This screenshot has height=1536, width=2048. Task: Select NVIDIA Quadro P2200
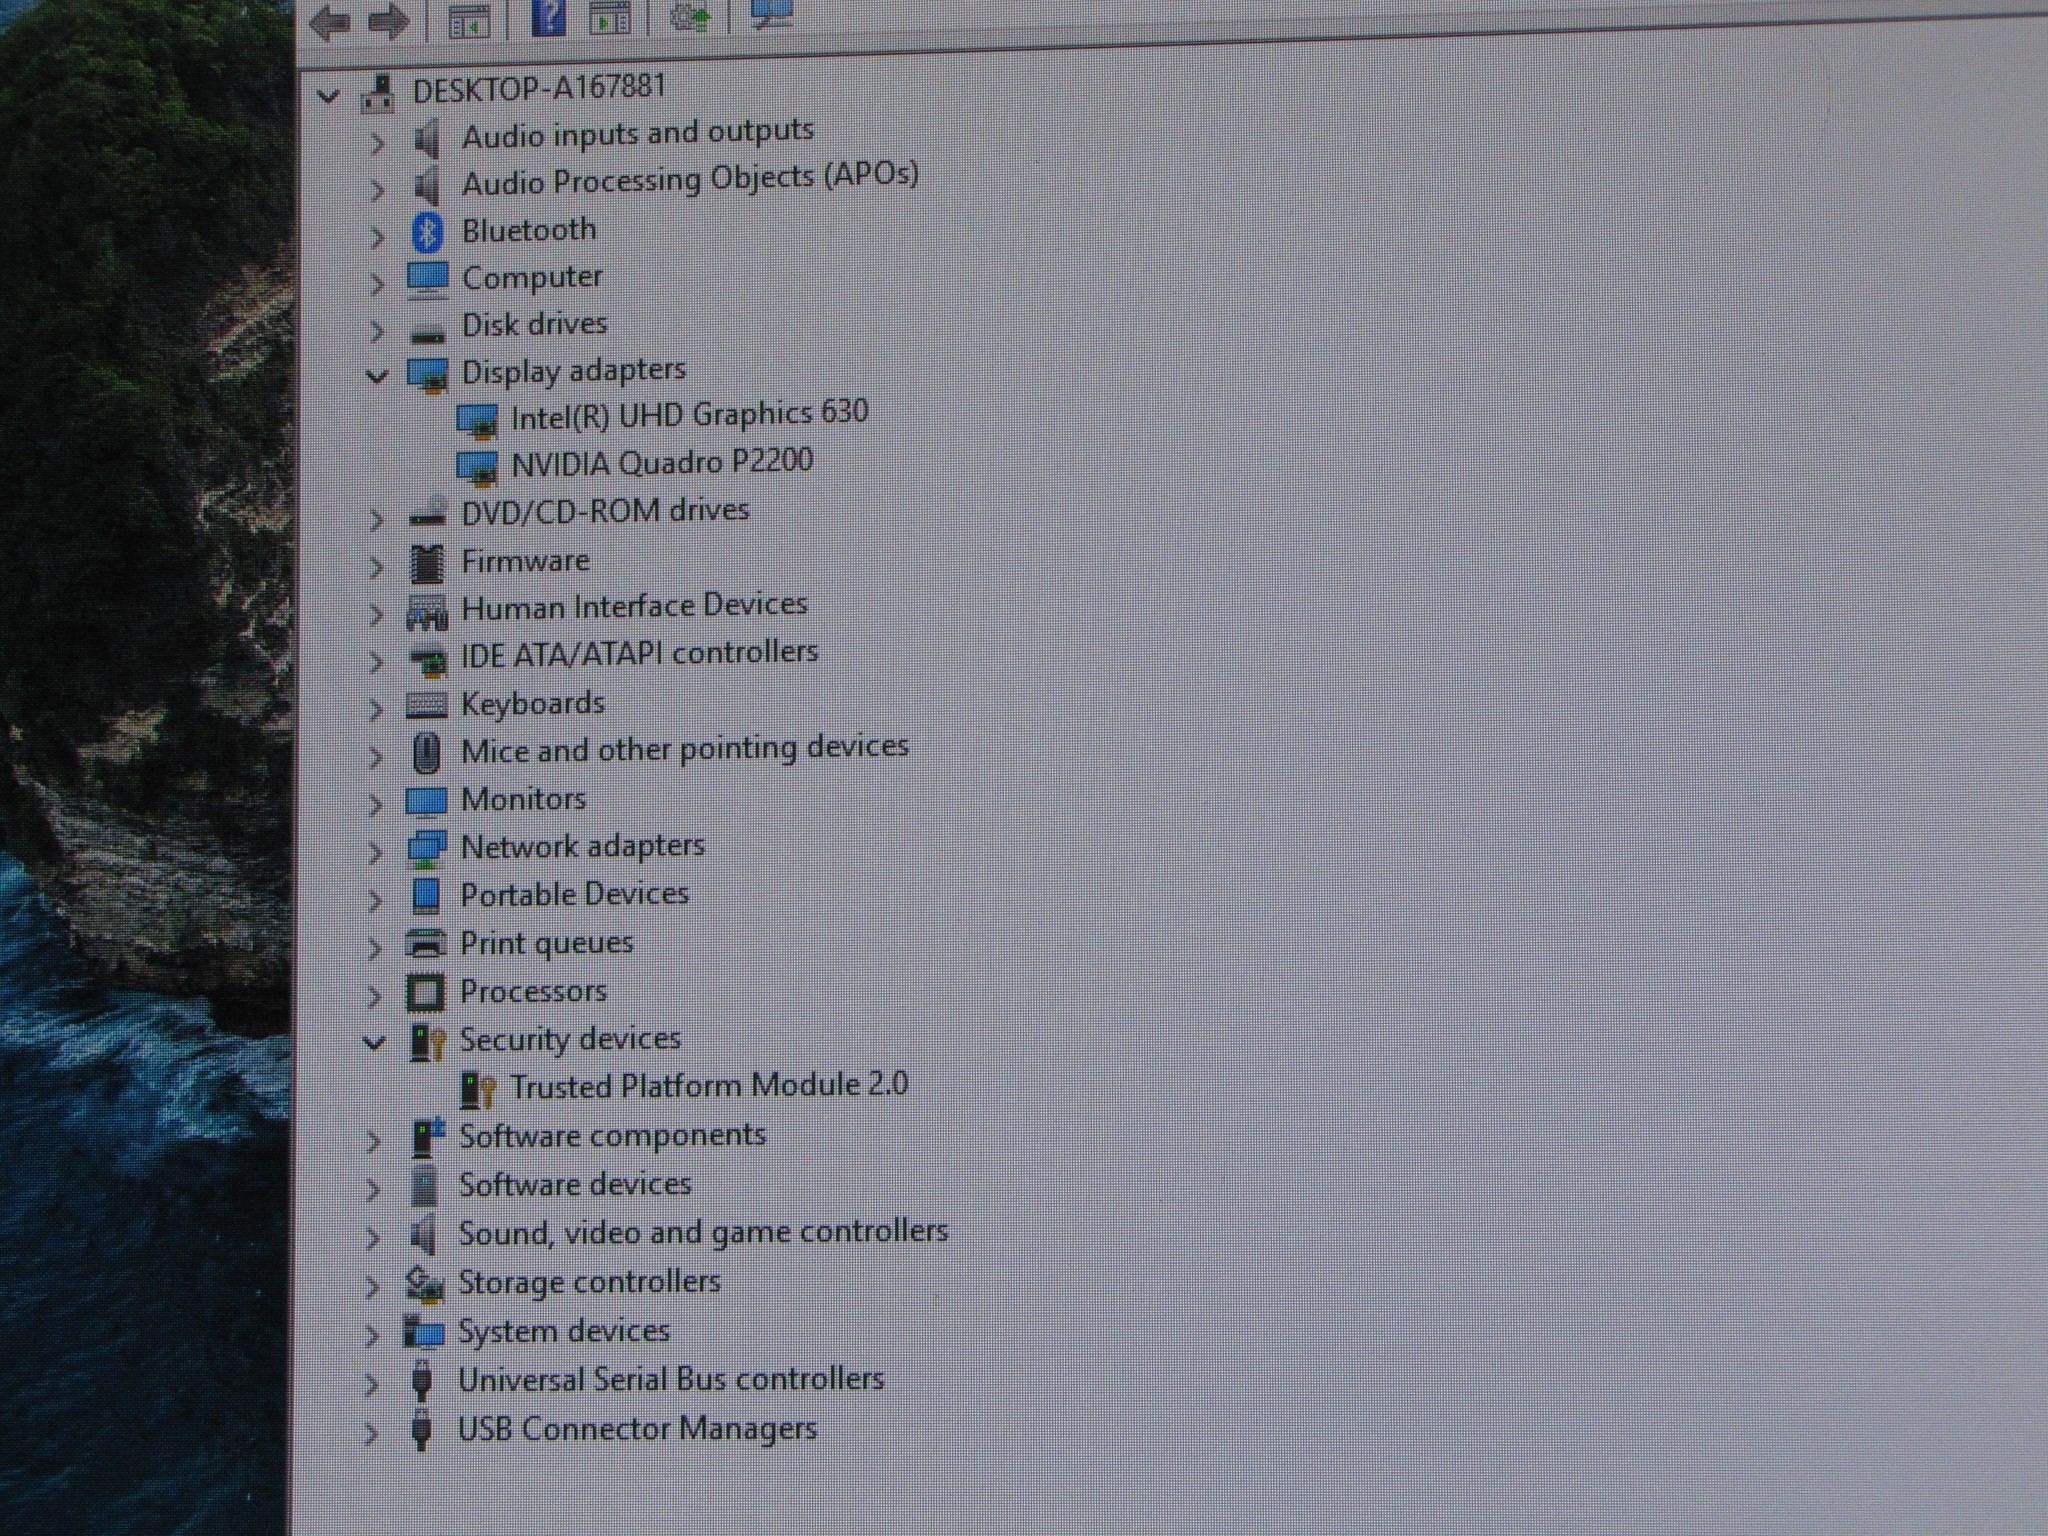pos(662,463)
